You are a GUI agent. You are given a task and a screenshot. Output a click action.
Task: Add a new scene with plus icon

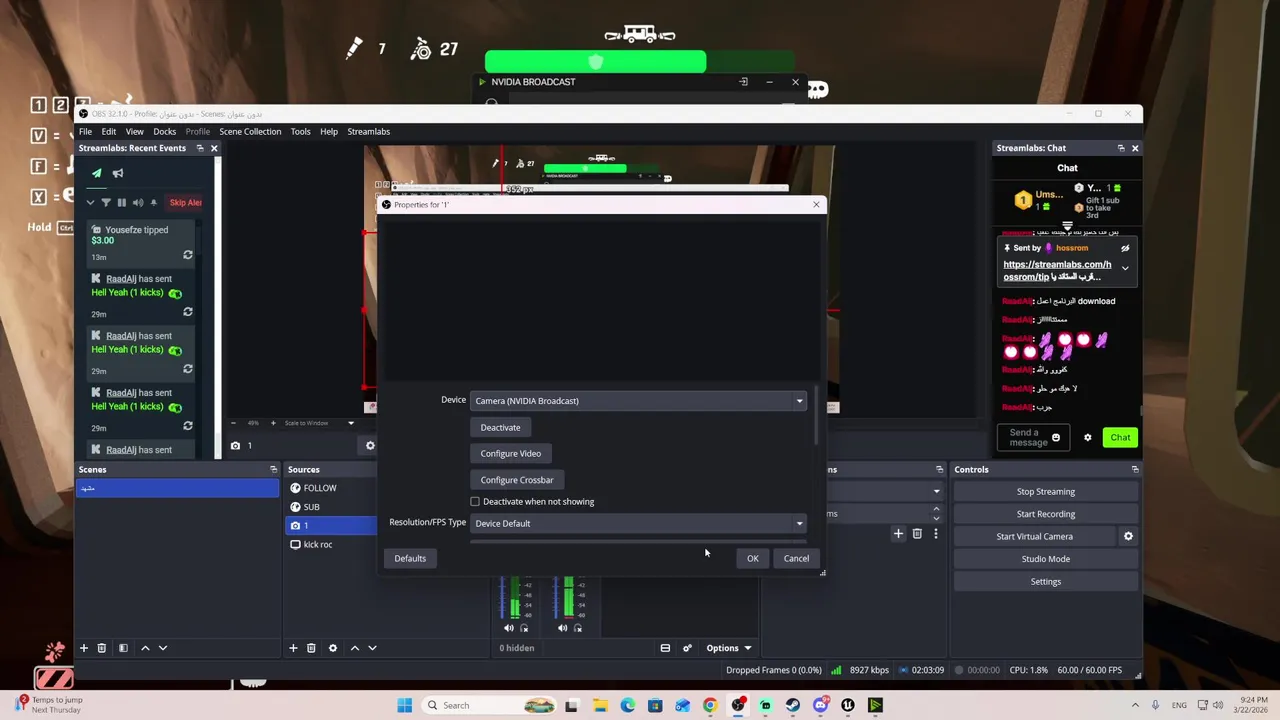[x=84, y=648]
